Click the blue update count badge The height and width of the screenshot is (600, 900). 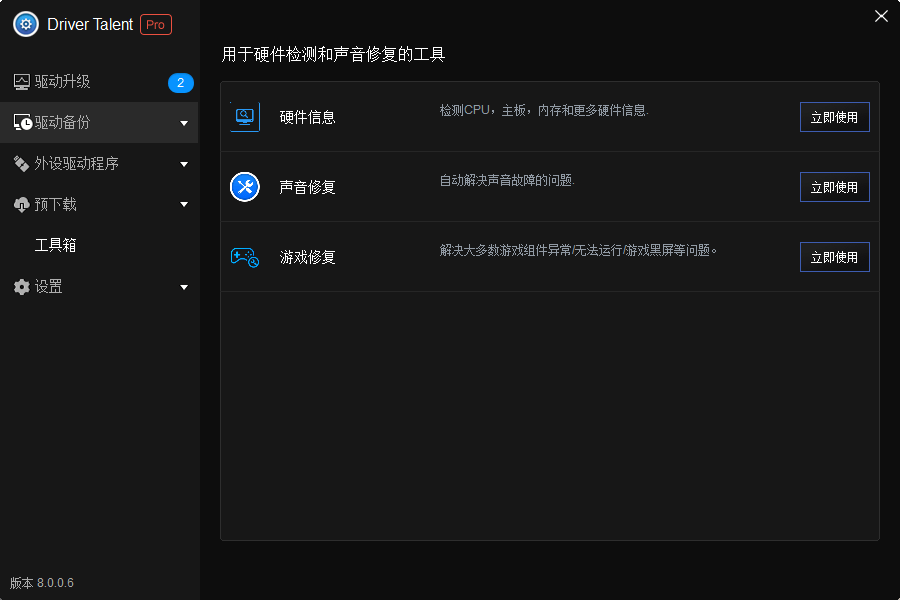(180, 83)
